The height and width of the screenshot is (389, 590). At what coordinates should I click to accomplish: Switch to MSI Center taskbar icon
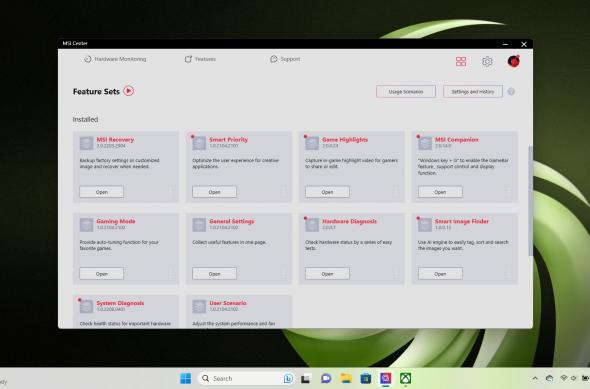point(385,378)
